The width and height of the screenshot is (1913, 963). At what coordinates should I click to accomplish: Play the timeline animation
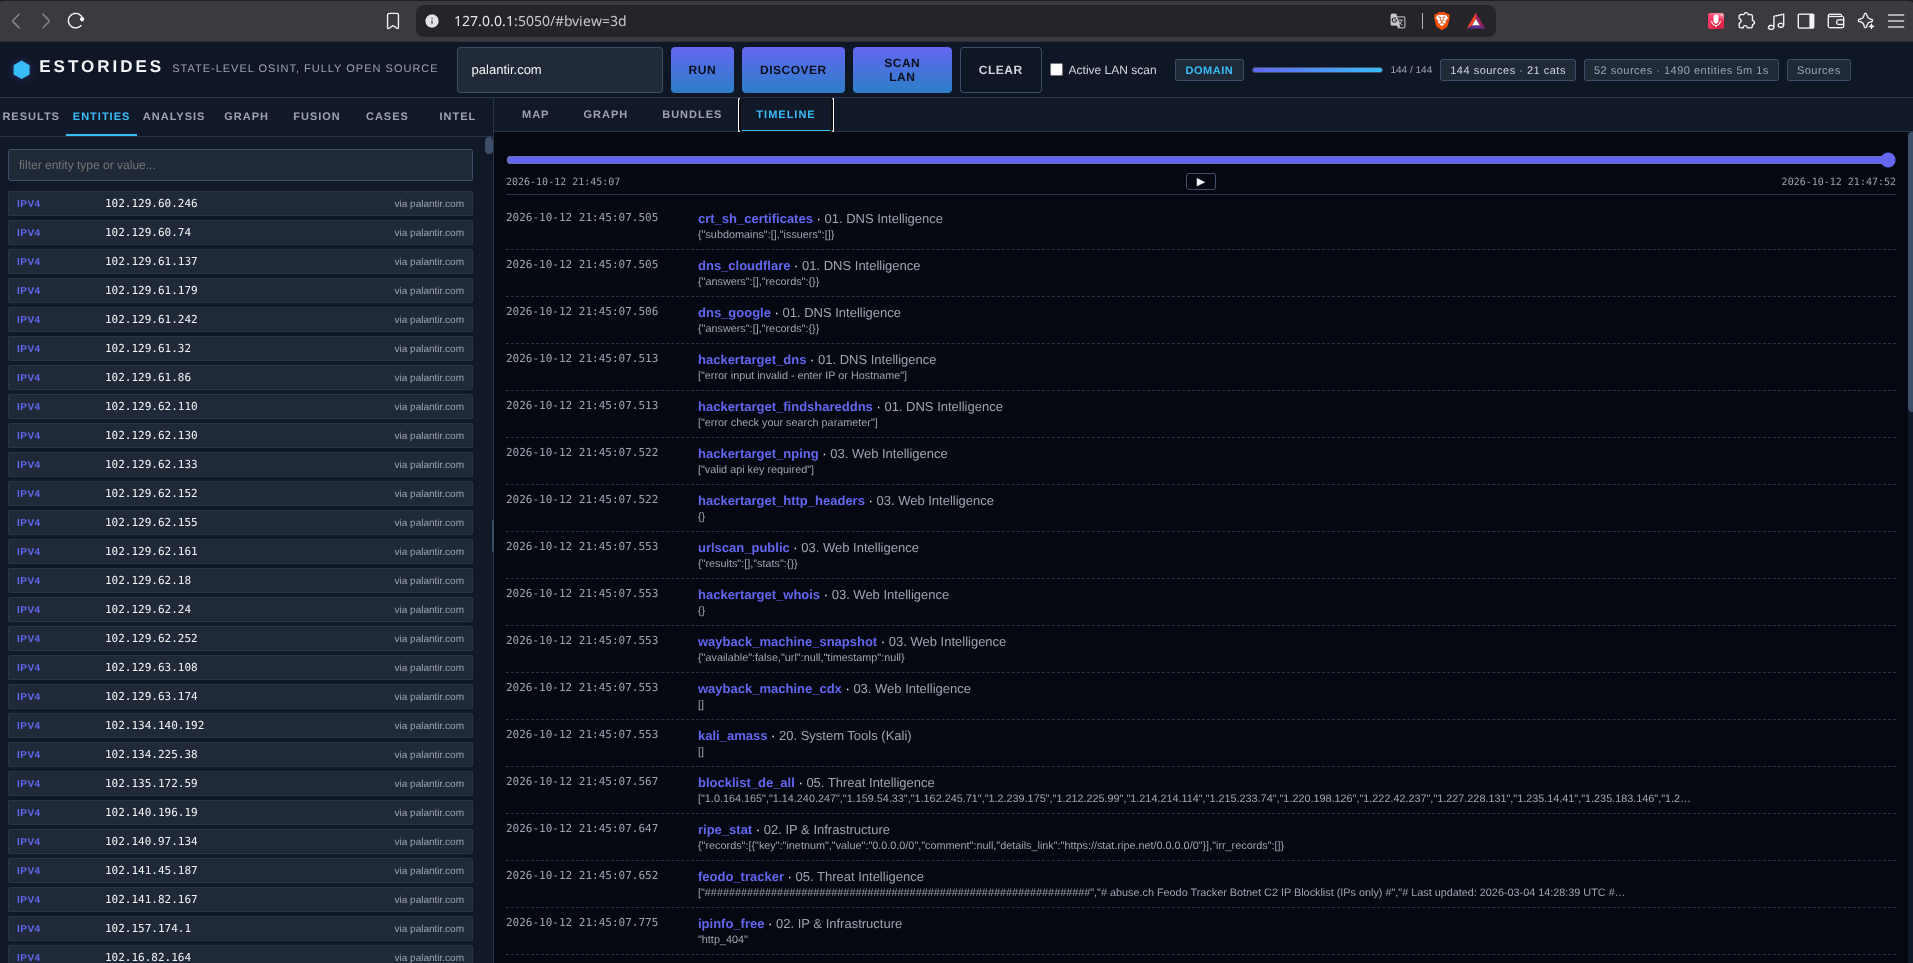pyautogui.click(x=1201, y=182)
